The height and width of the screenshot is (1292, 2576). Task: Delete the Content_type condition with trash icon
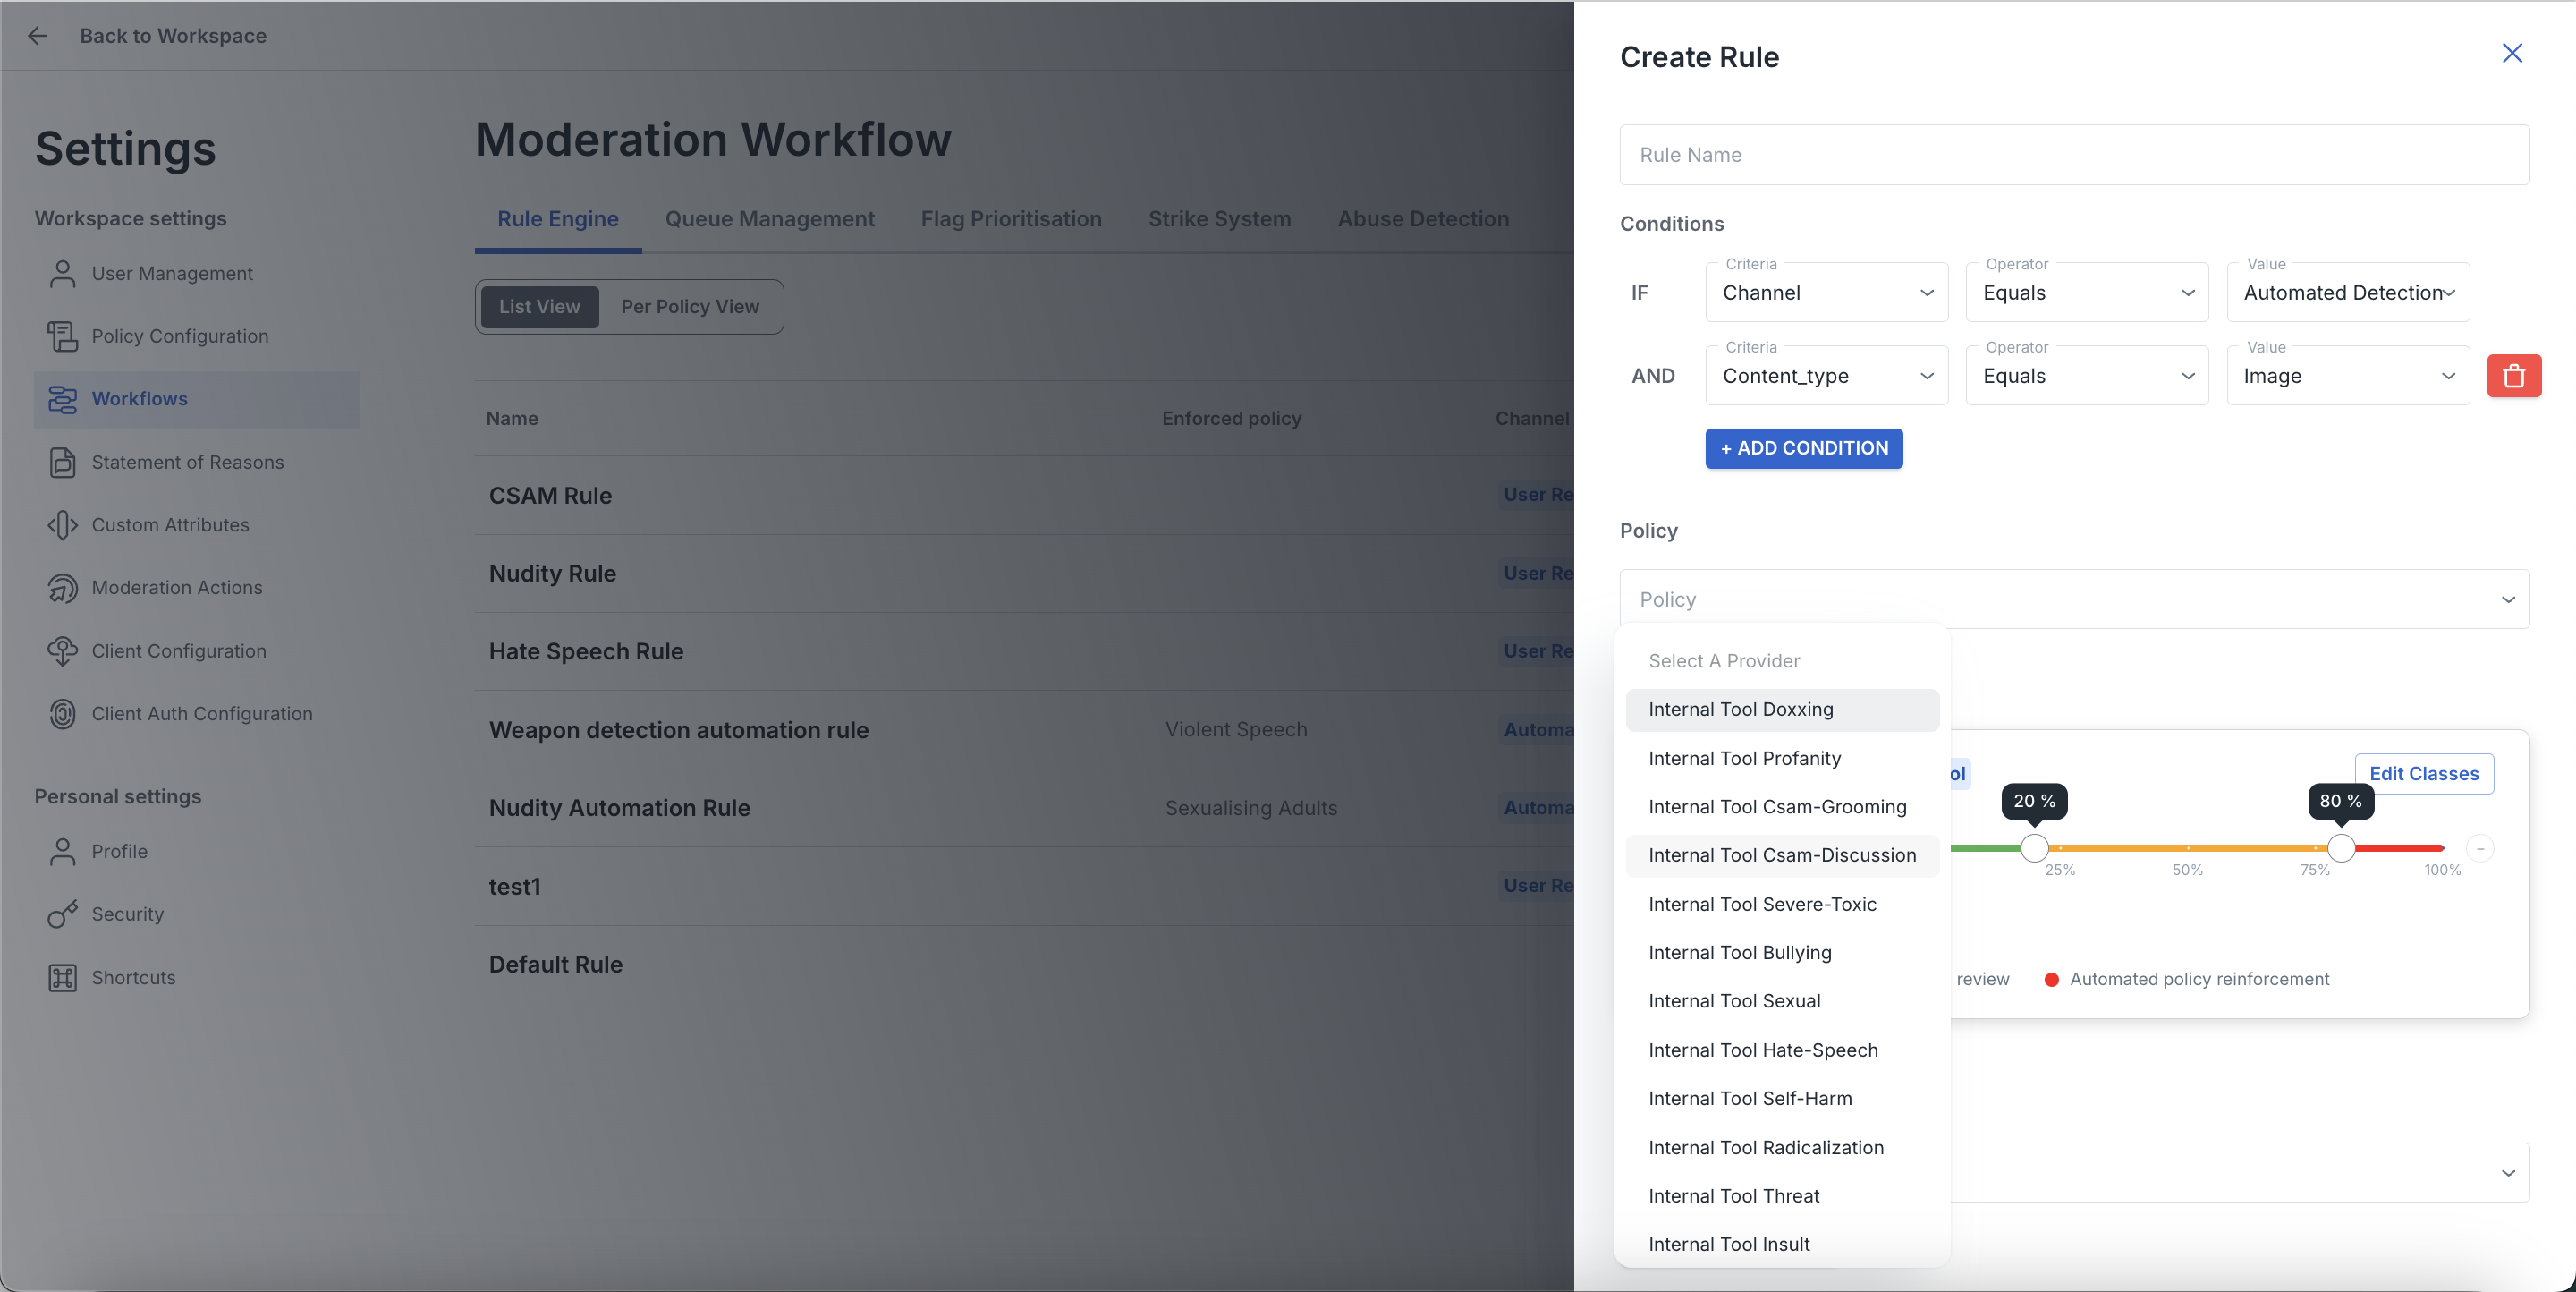point(2513,376)
